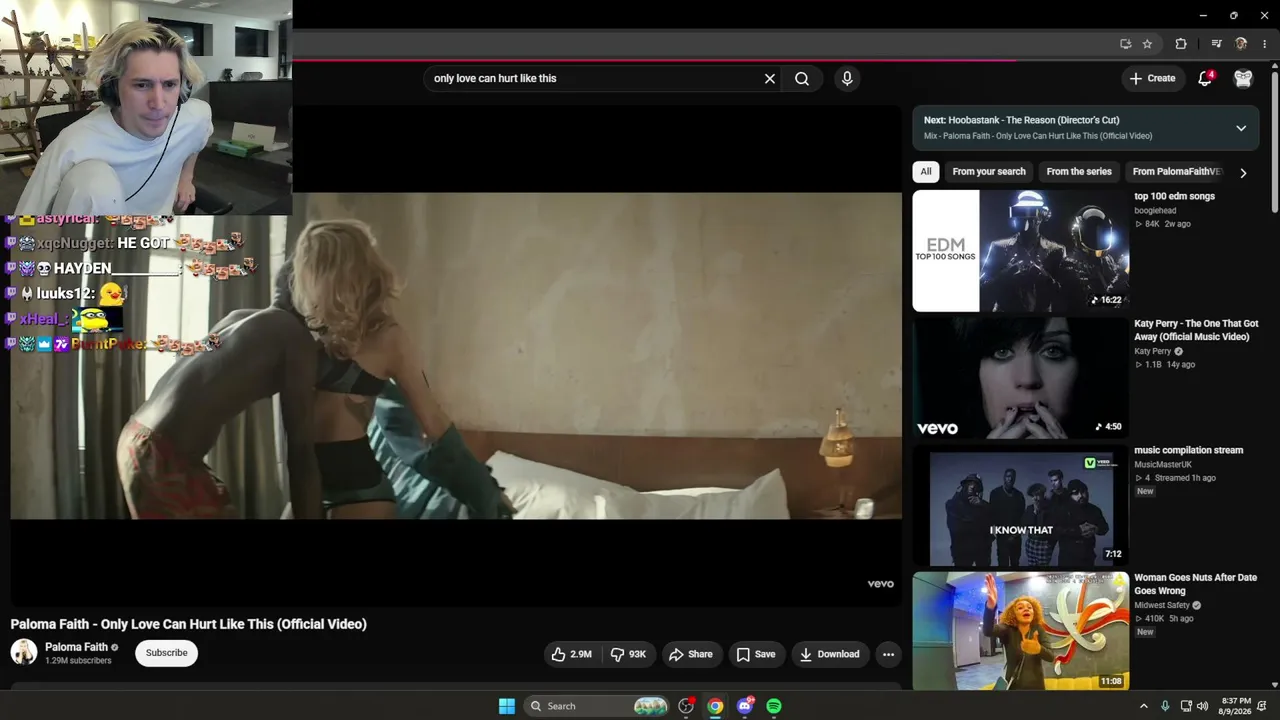Open YouTube notifications bell
The image size is (1280, 720).
[1205, 78]
